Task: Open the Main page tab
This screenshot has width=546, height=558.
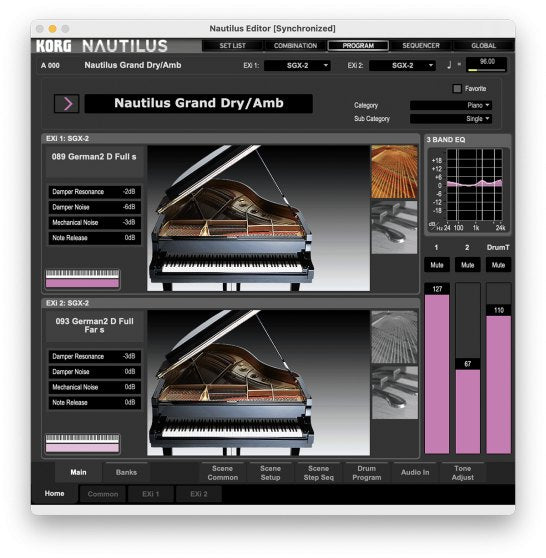Action: click(x=78, y=472)
